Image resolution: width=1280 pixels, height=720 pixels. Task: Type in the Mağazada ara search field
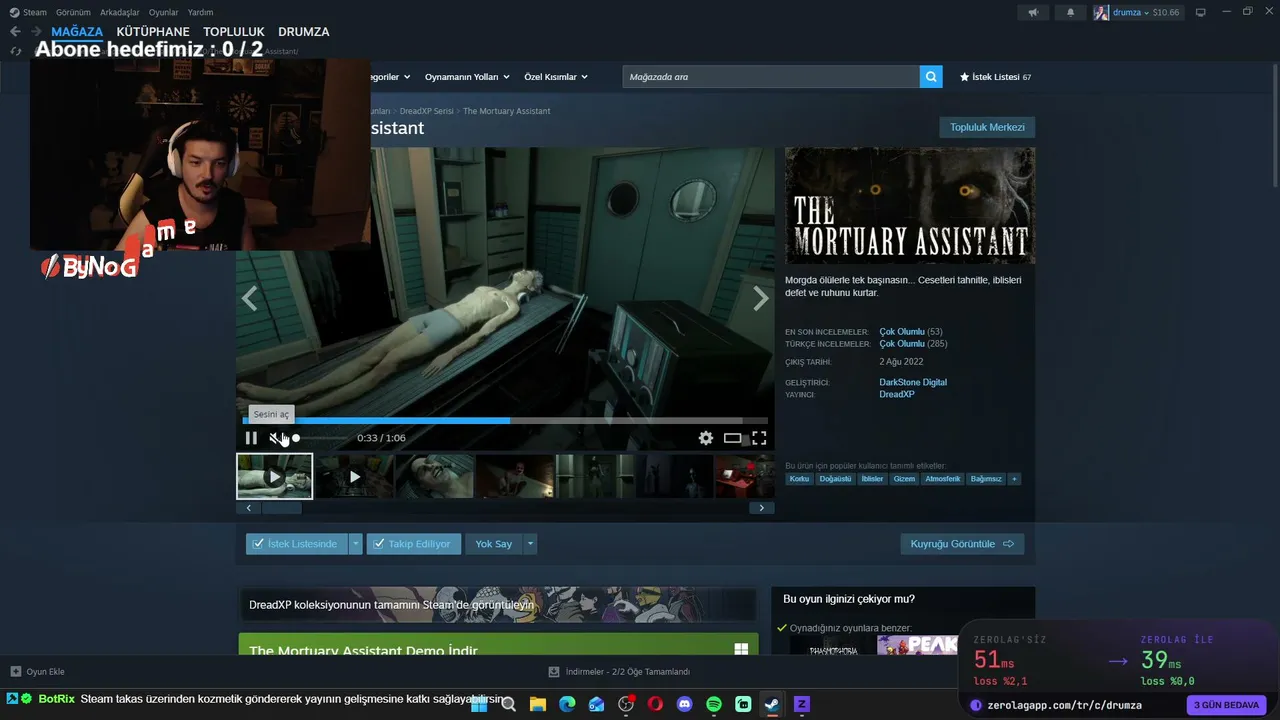click(771, 77)
